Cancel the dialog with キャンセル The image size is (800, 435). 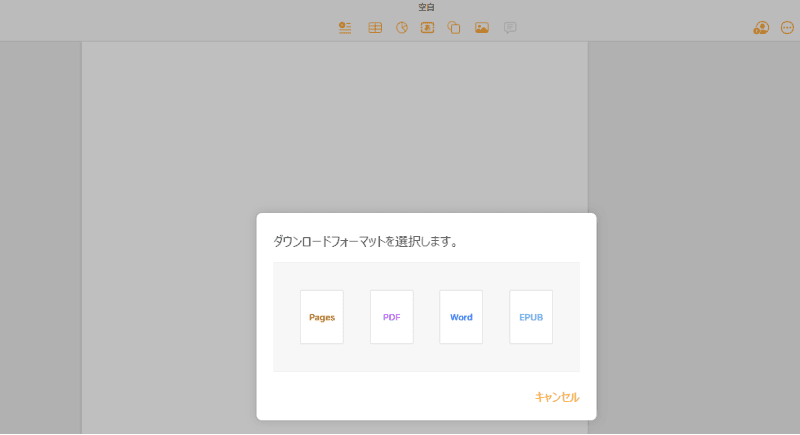pyautogui.click(x=557, y=397)
